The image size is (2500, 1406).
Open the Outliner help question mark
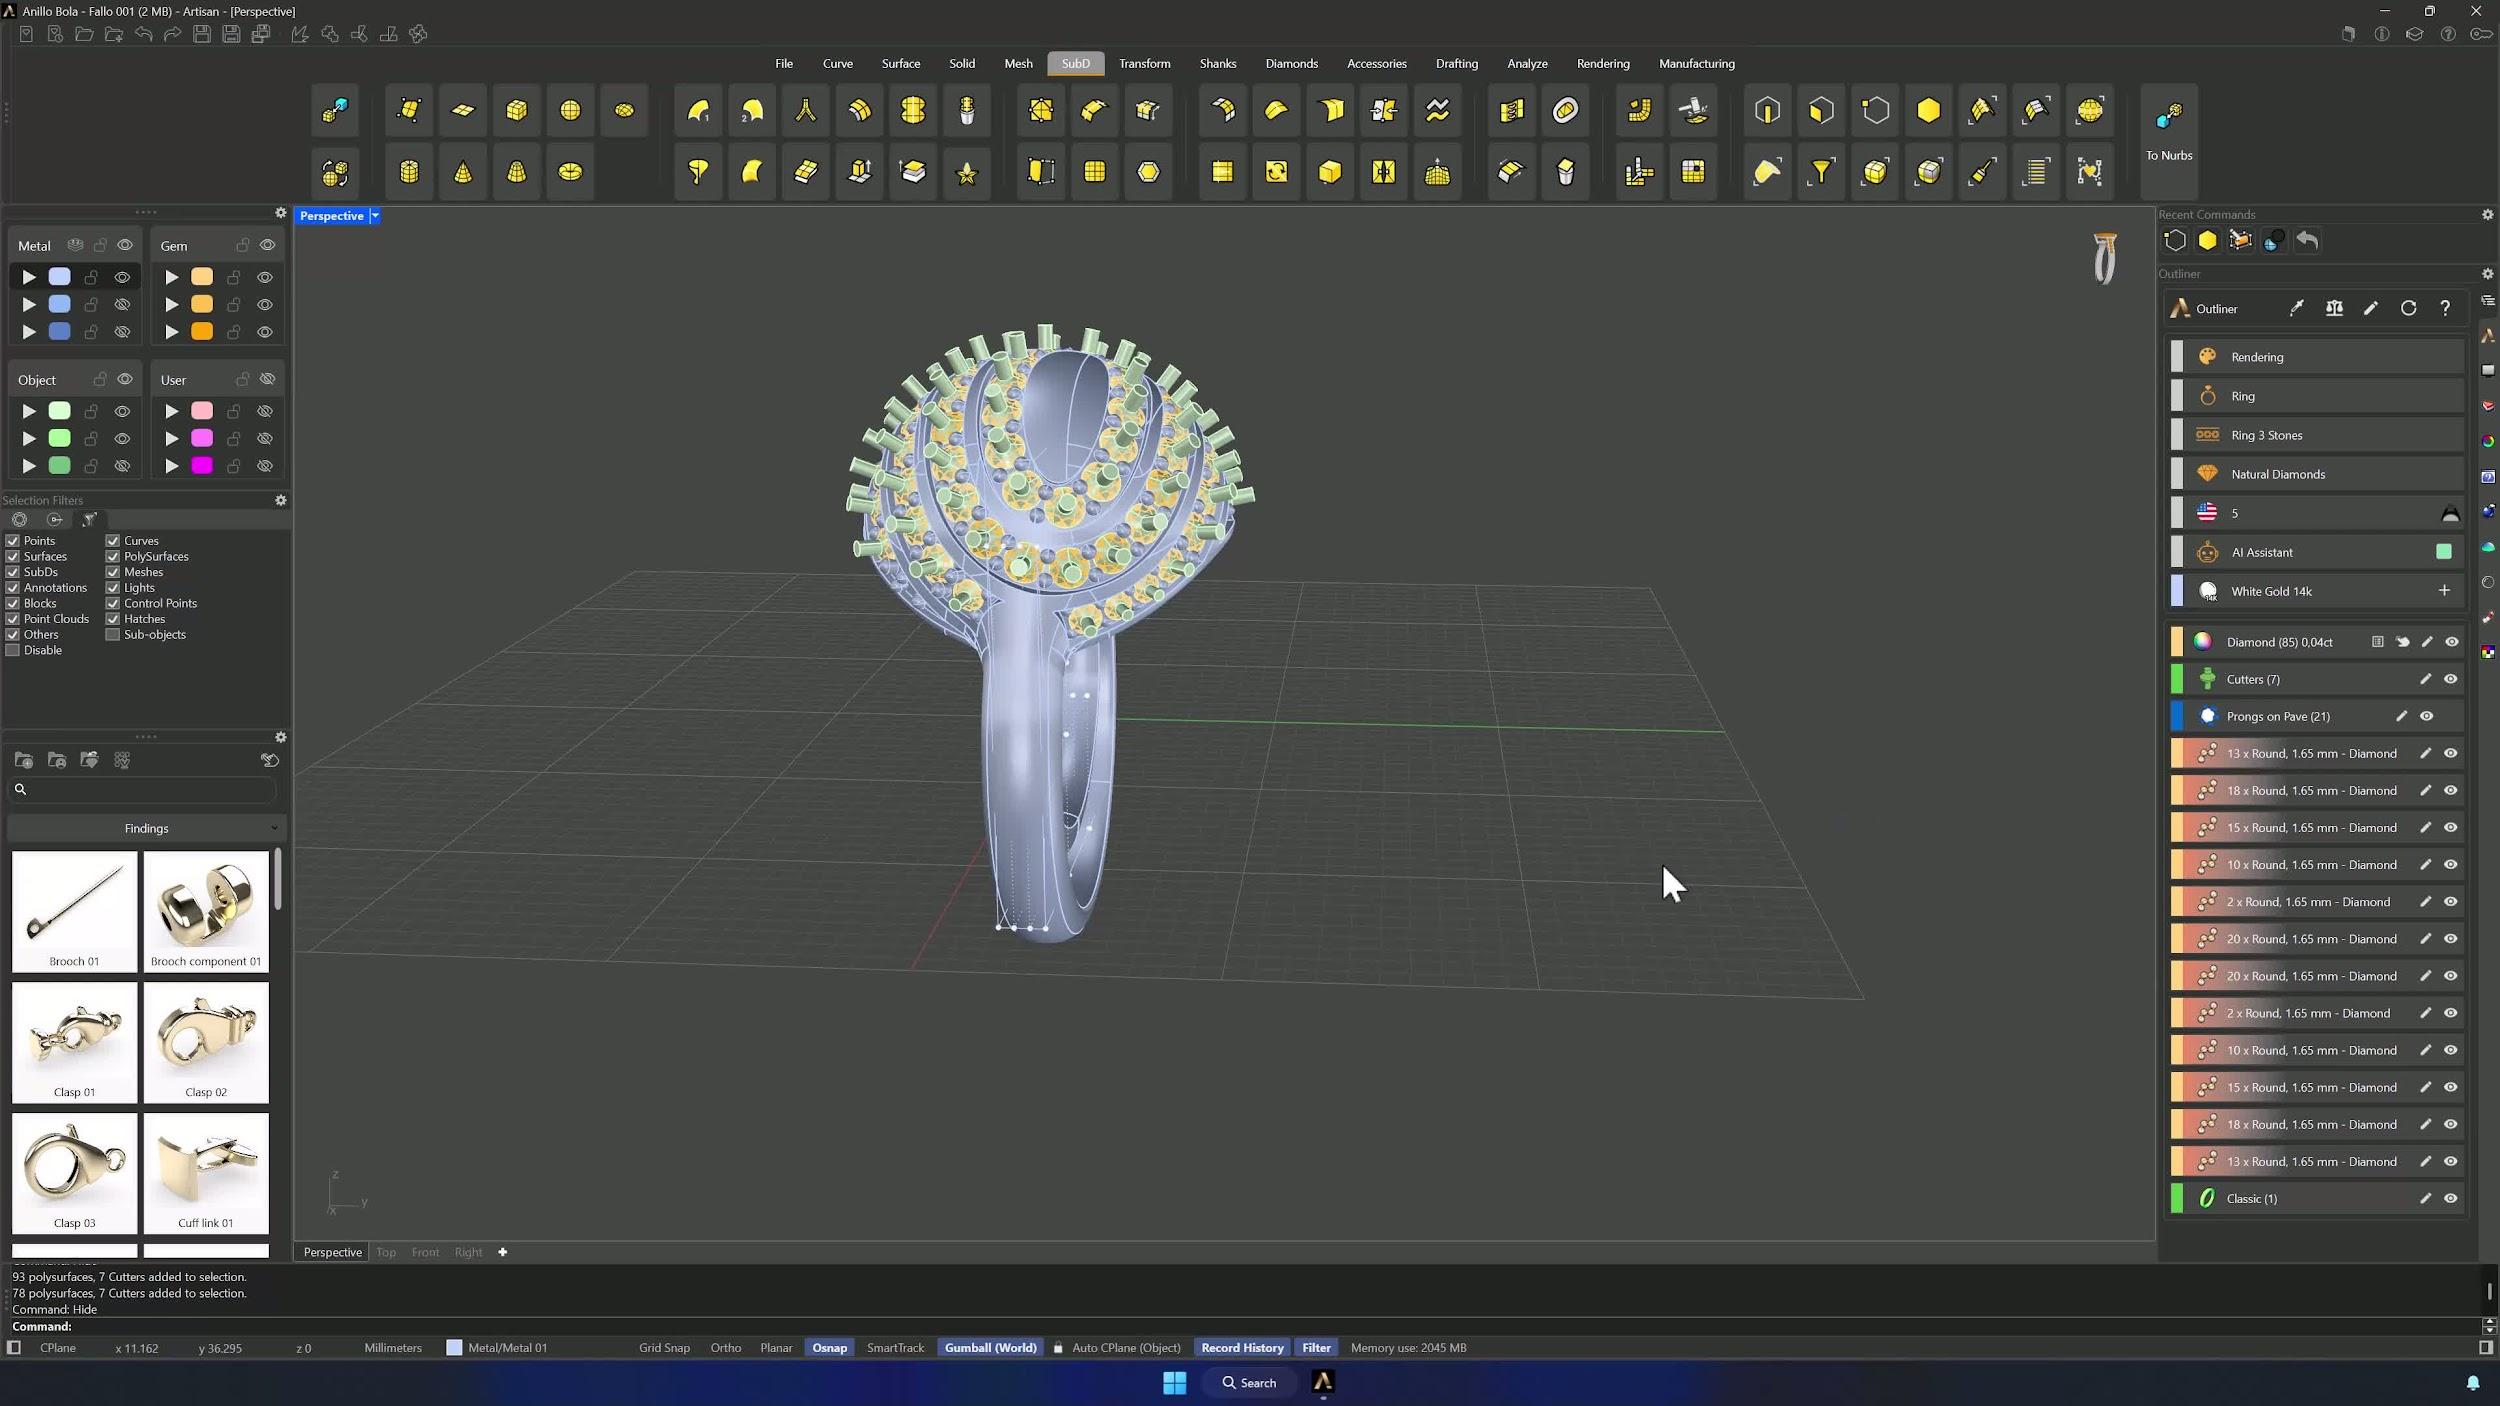pos(2445,309)
